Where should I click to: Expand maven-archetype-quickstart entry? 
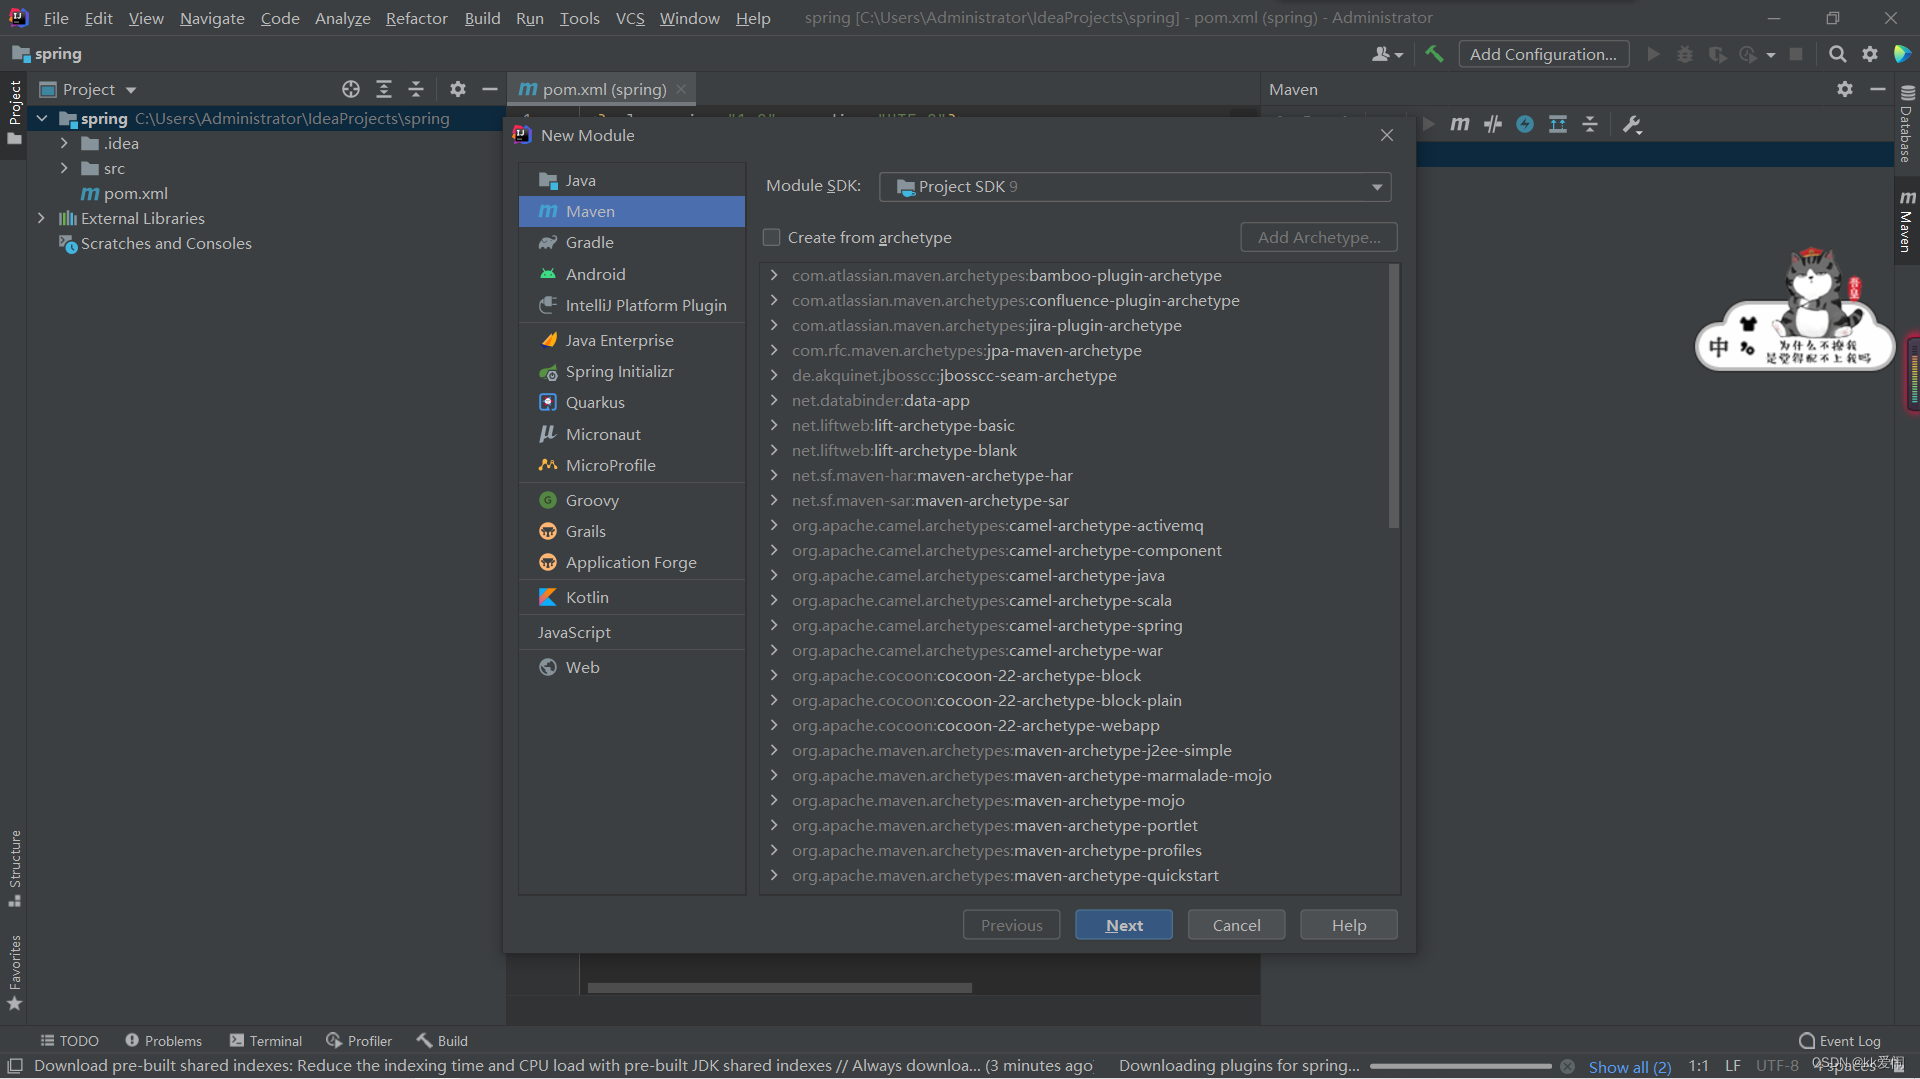[774, 875]
